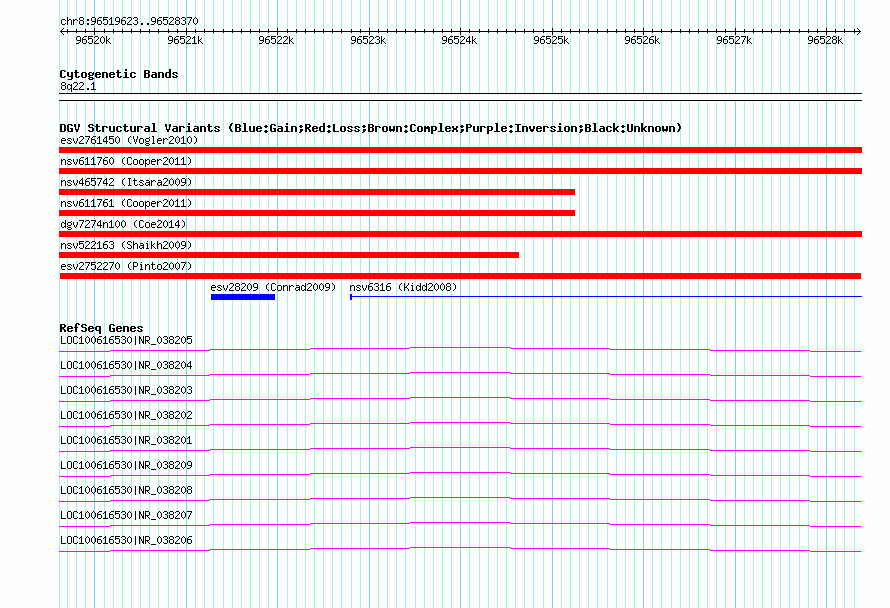Click the ruler's left arrow end
Image resolution: width=890 pixels, height=608 pixels.
tap(62, 32)
